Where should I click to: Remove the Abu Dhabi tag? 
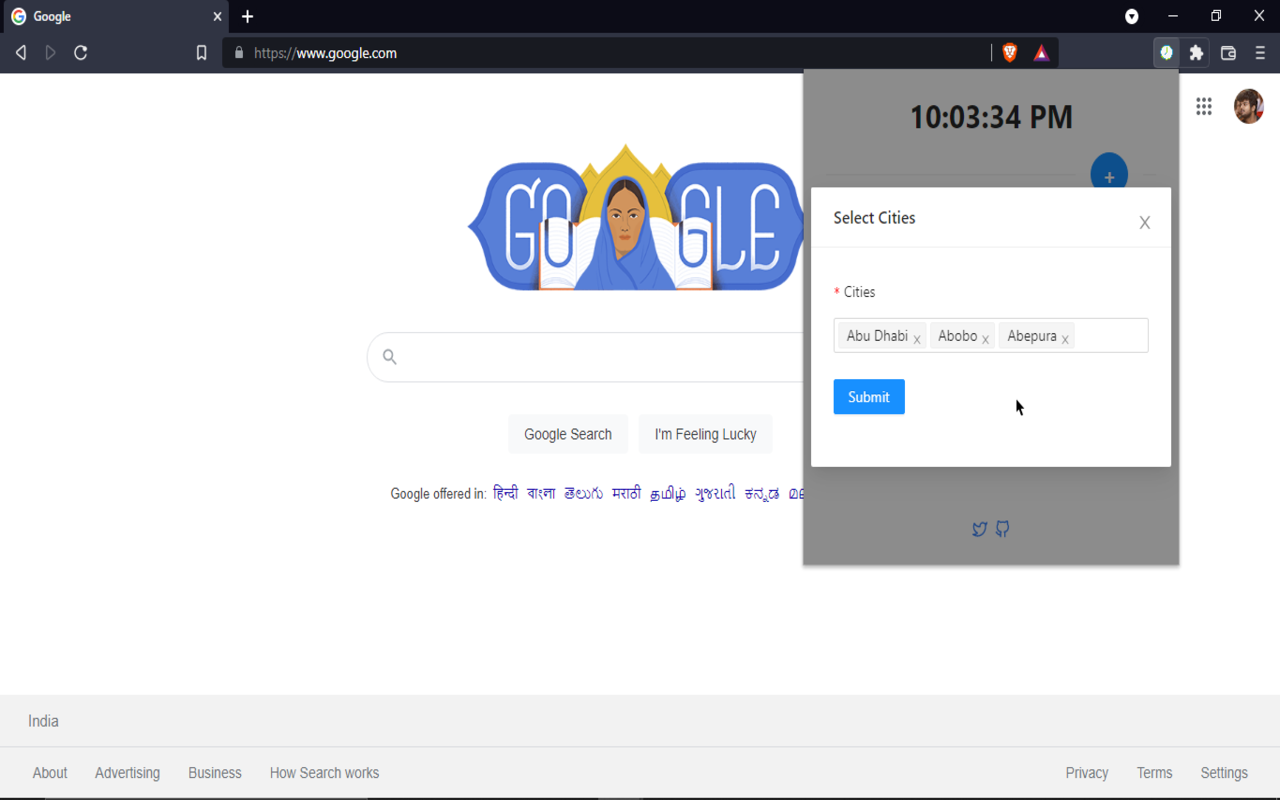coord(917,339)
